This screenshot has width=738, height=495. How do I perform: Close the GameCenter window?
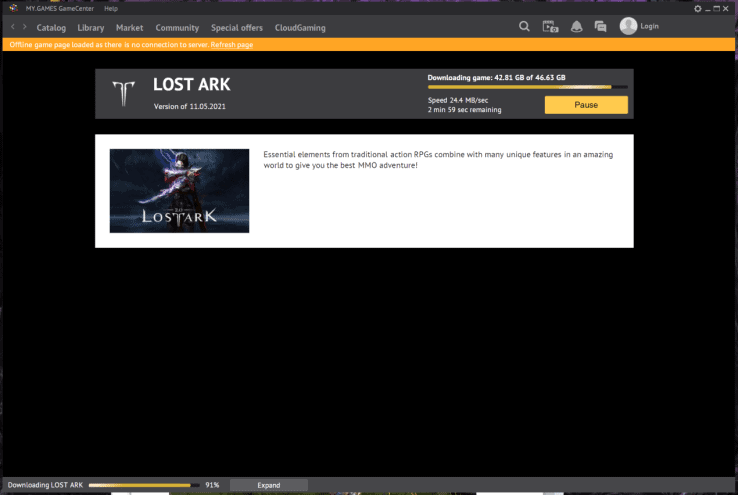pyautogui.click(x=725, y=8)
